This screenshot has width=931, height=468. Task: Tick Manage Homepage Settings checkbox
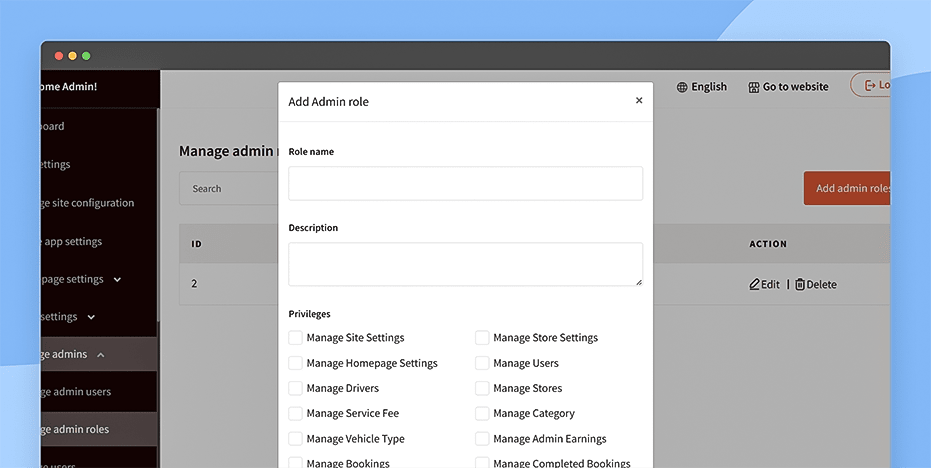(x=296, y=363)
